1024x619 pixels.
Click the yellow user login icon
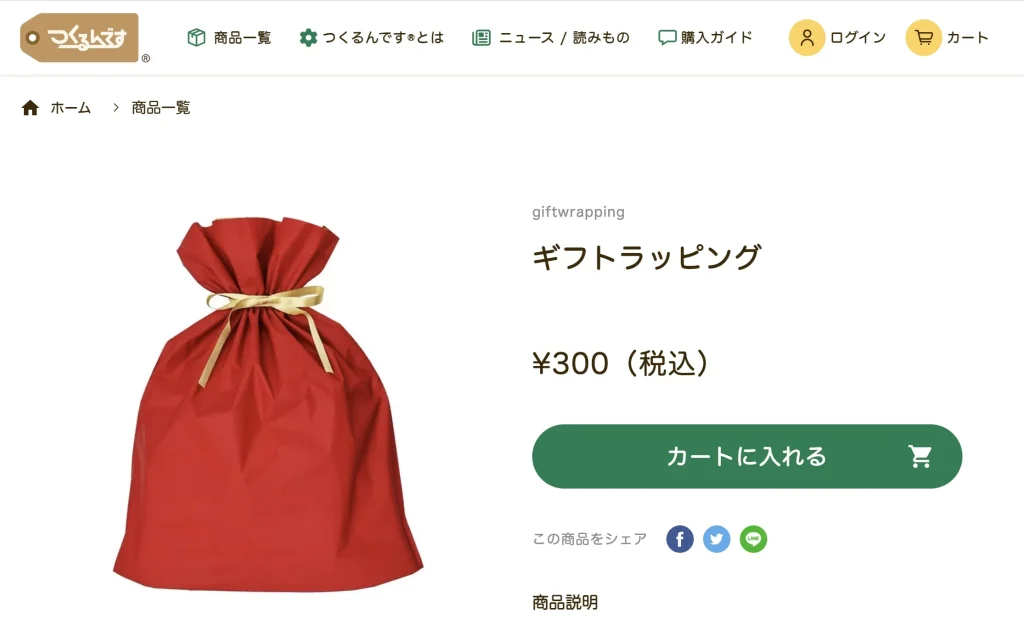(807, 37)
